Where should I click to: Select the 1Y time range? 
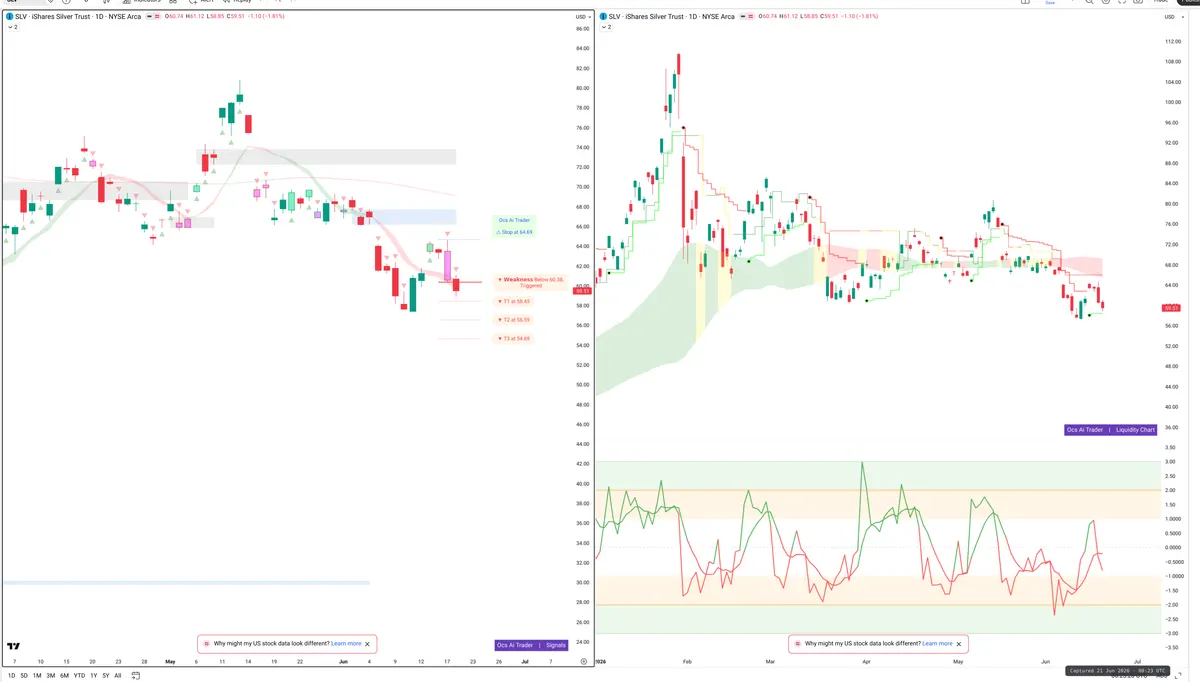(x=94, y=676)
